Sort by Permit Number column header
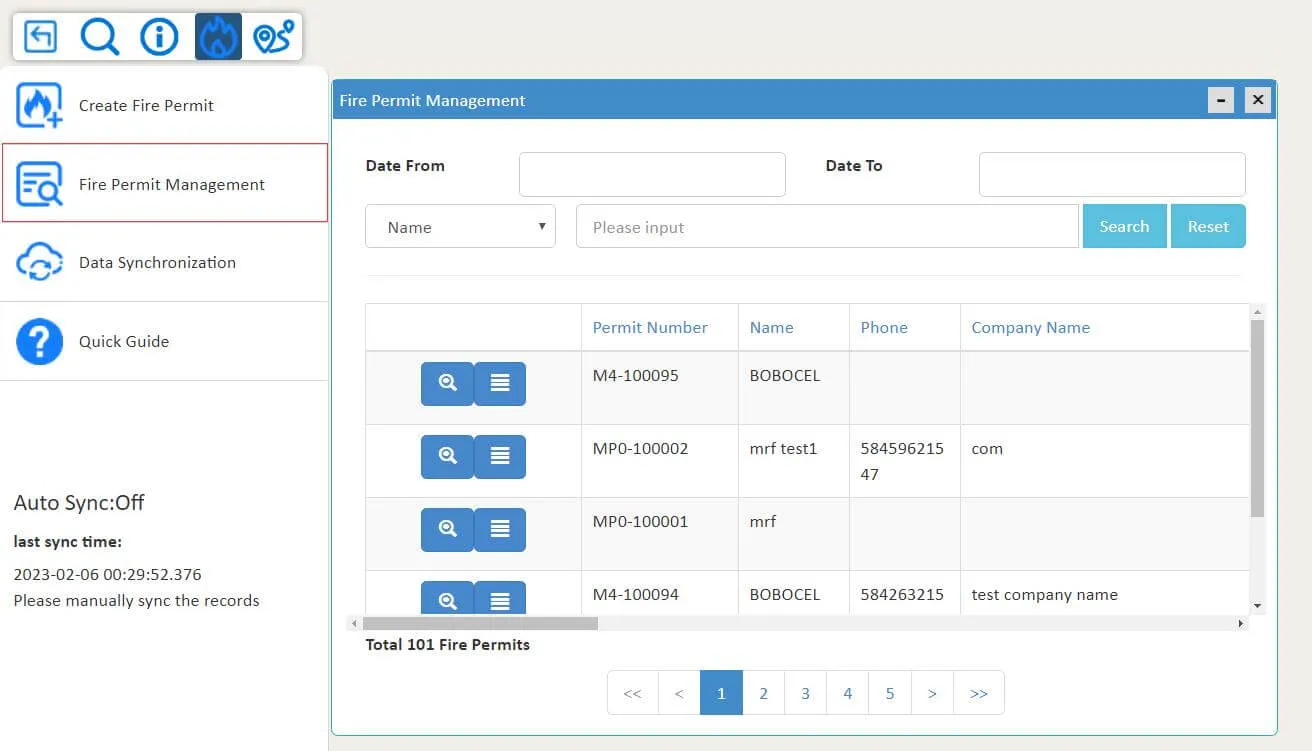This screenshot has height=751, width=1312. pyautogui.click(x=650, y=327)
